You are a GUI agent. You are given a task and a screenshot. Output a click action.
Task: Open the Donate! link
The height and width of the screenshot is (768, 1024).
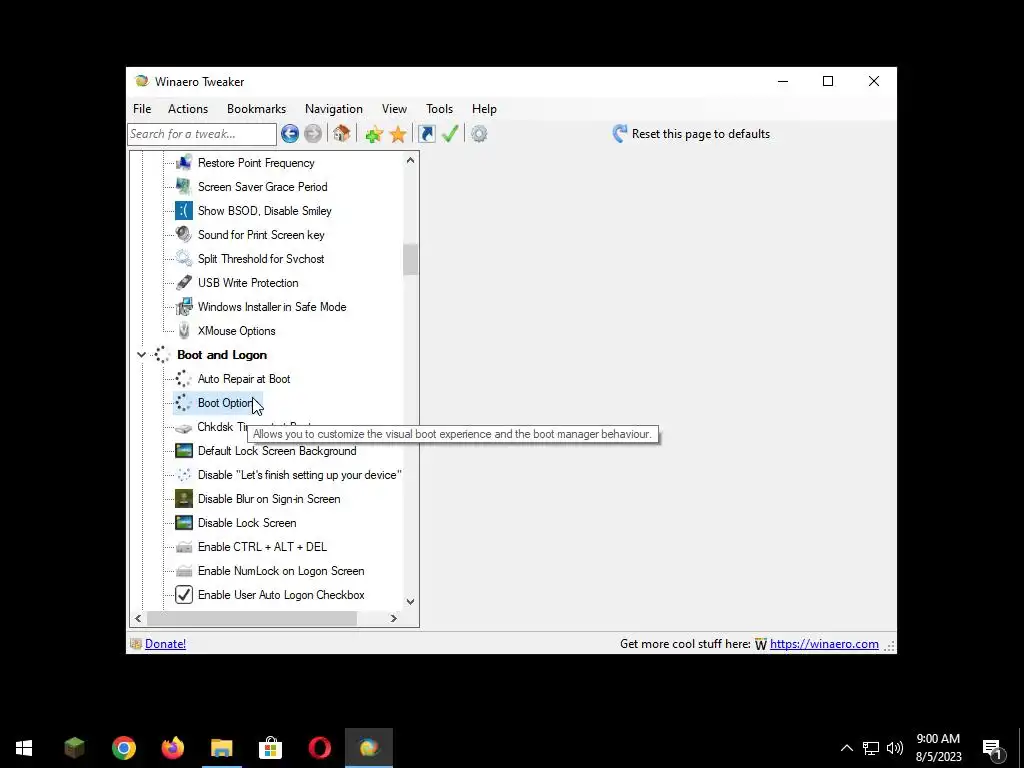click(165, 644)
